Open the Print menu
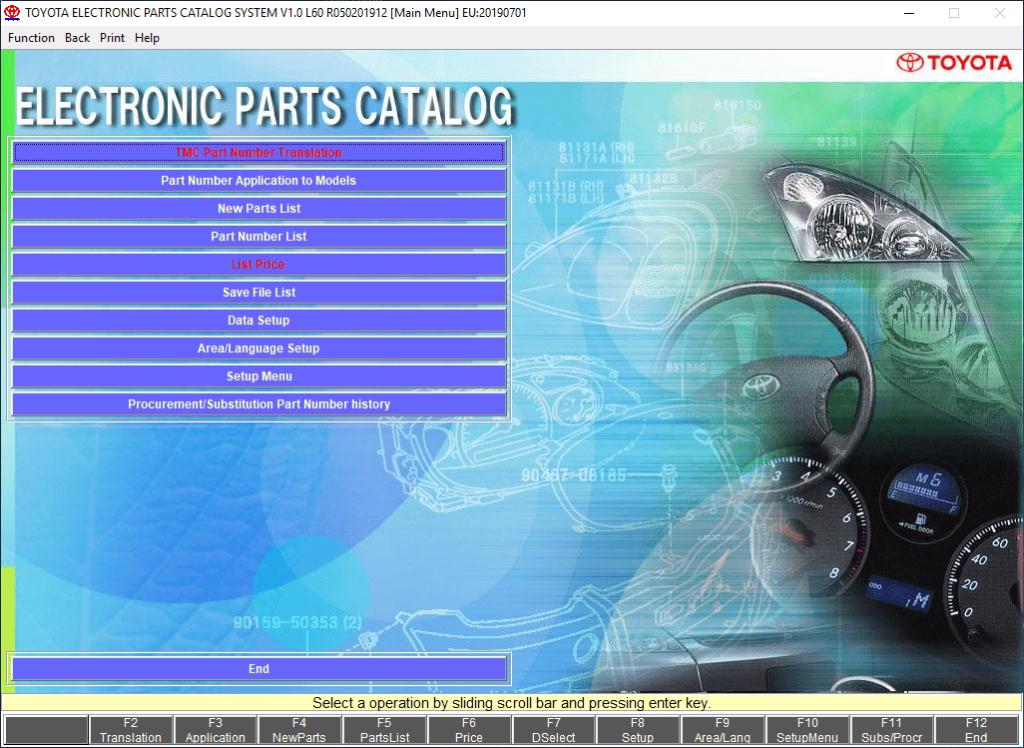The width and height of the screenshot is (1024, 748). (x=112, y=37)
